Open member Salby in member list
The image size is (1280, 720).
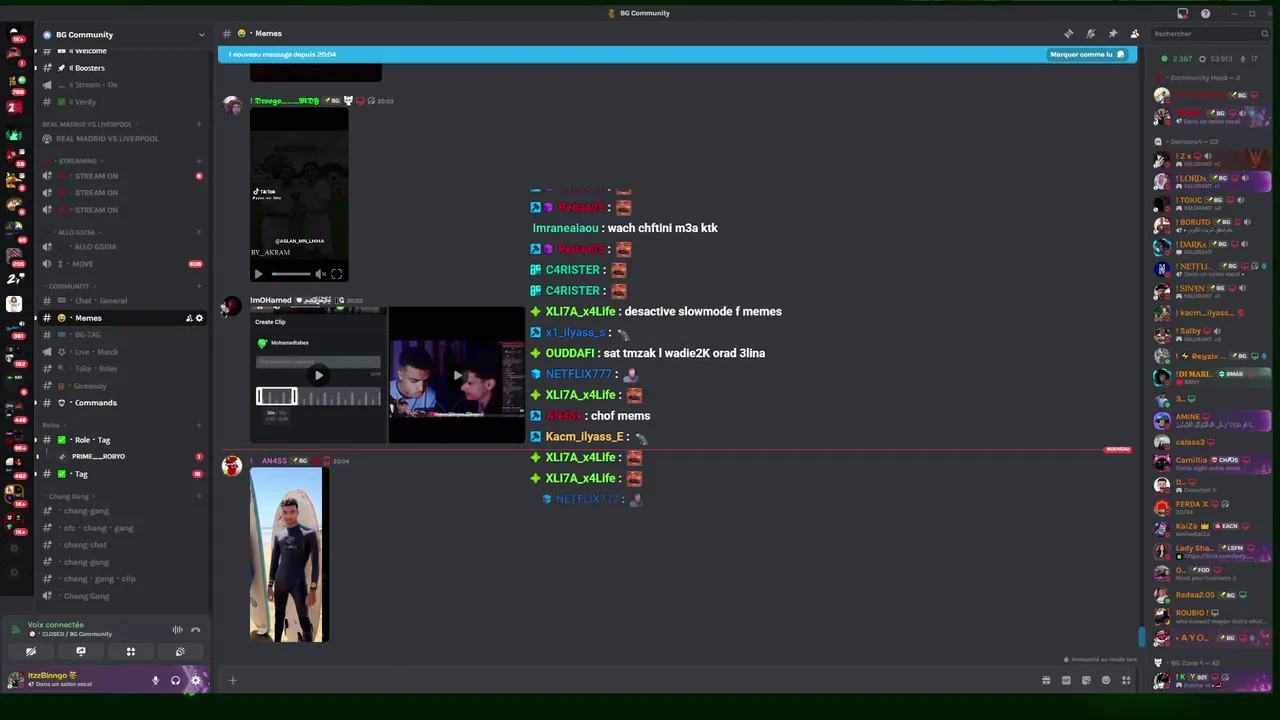pos(1210,334)
